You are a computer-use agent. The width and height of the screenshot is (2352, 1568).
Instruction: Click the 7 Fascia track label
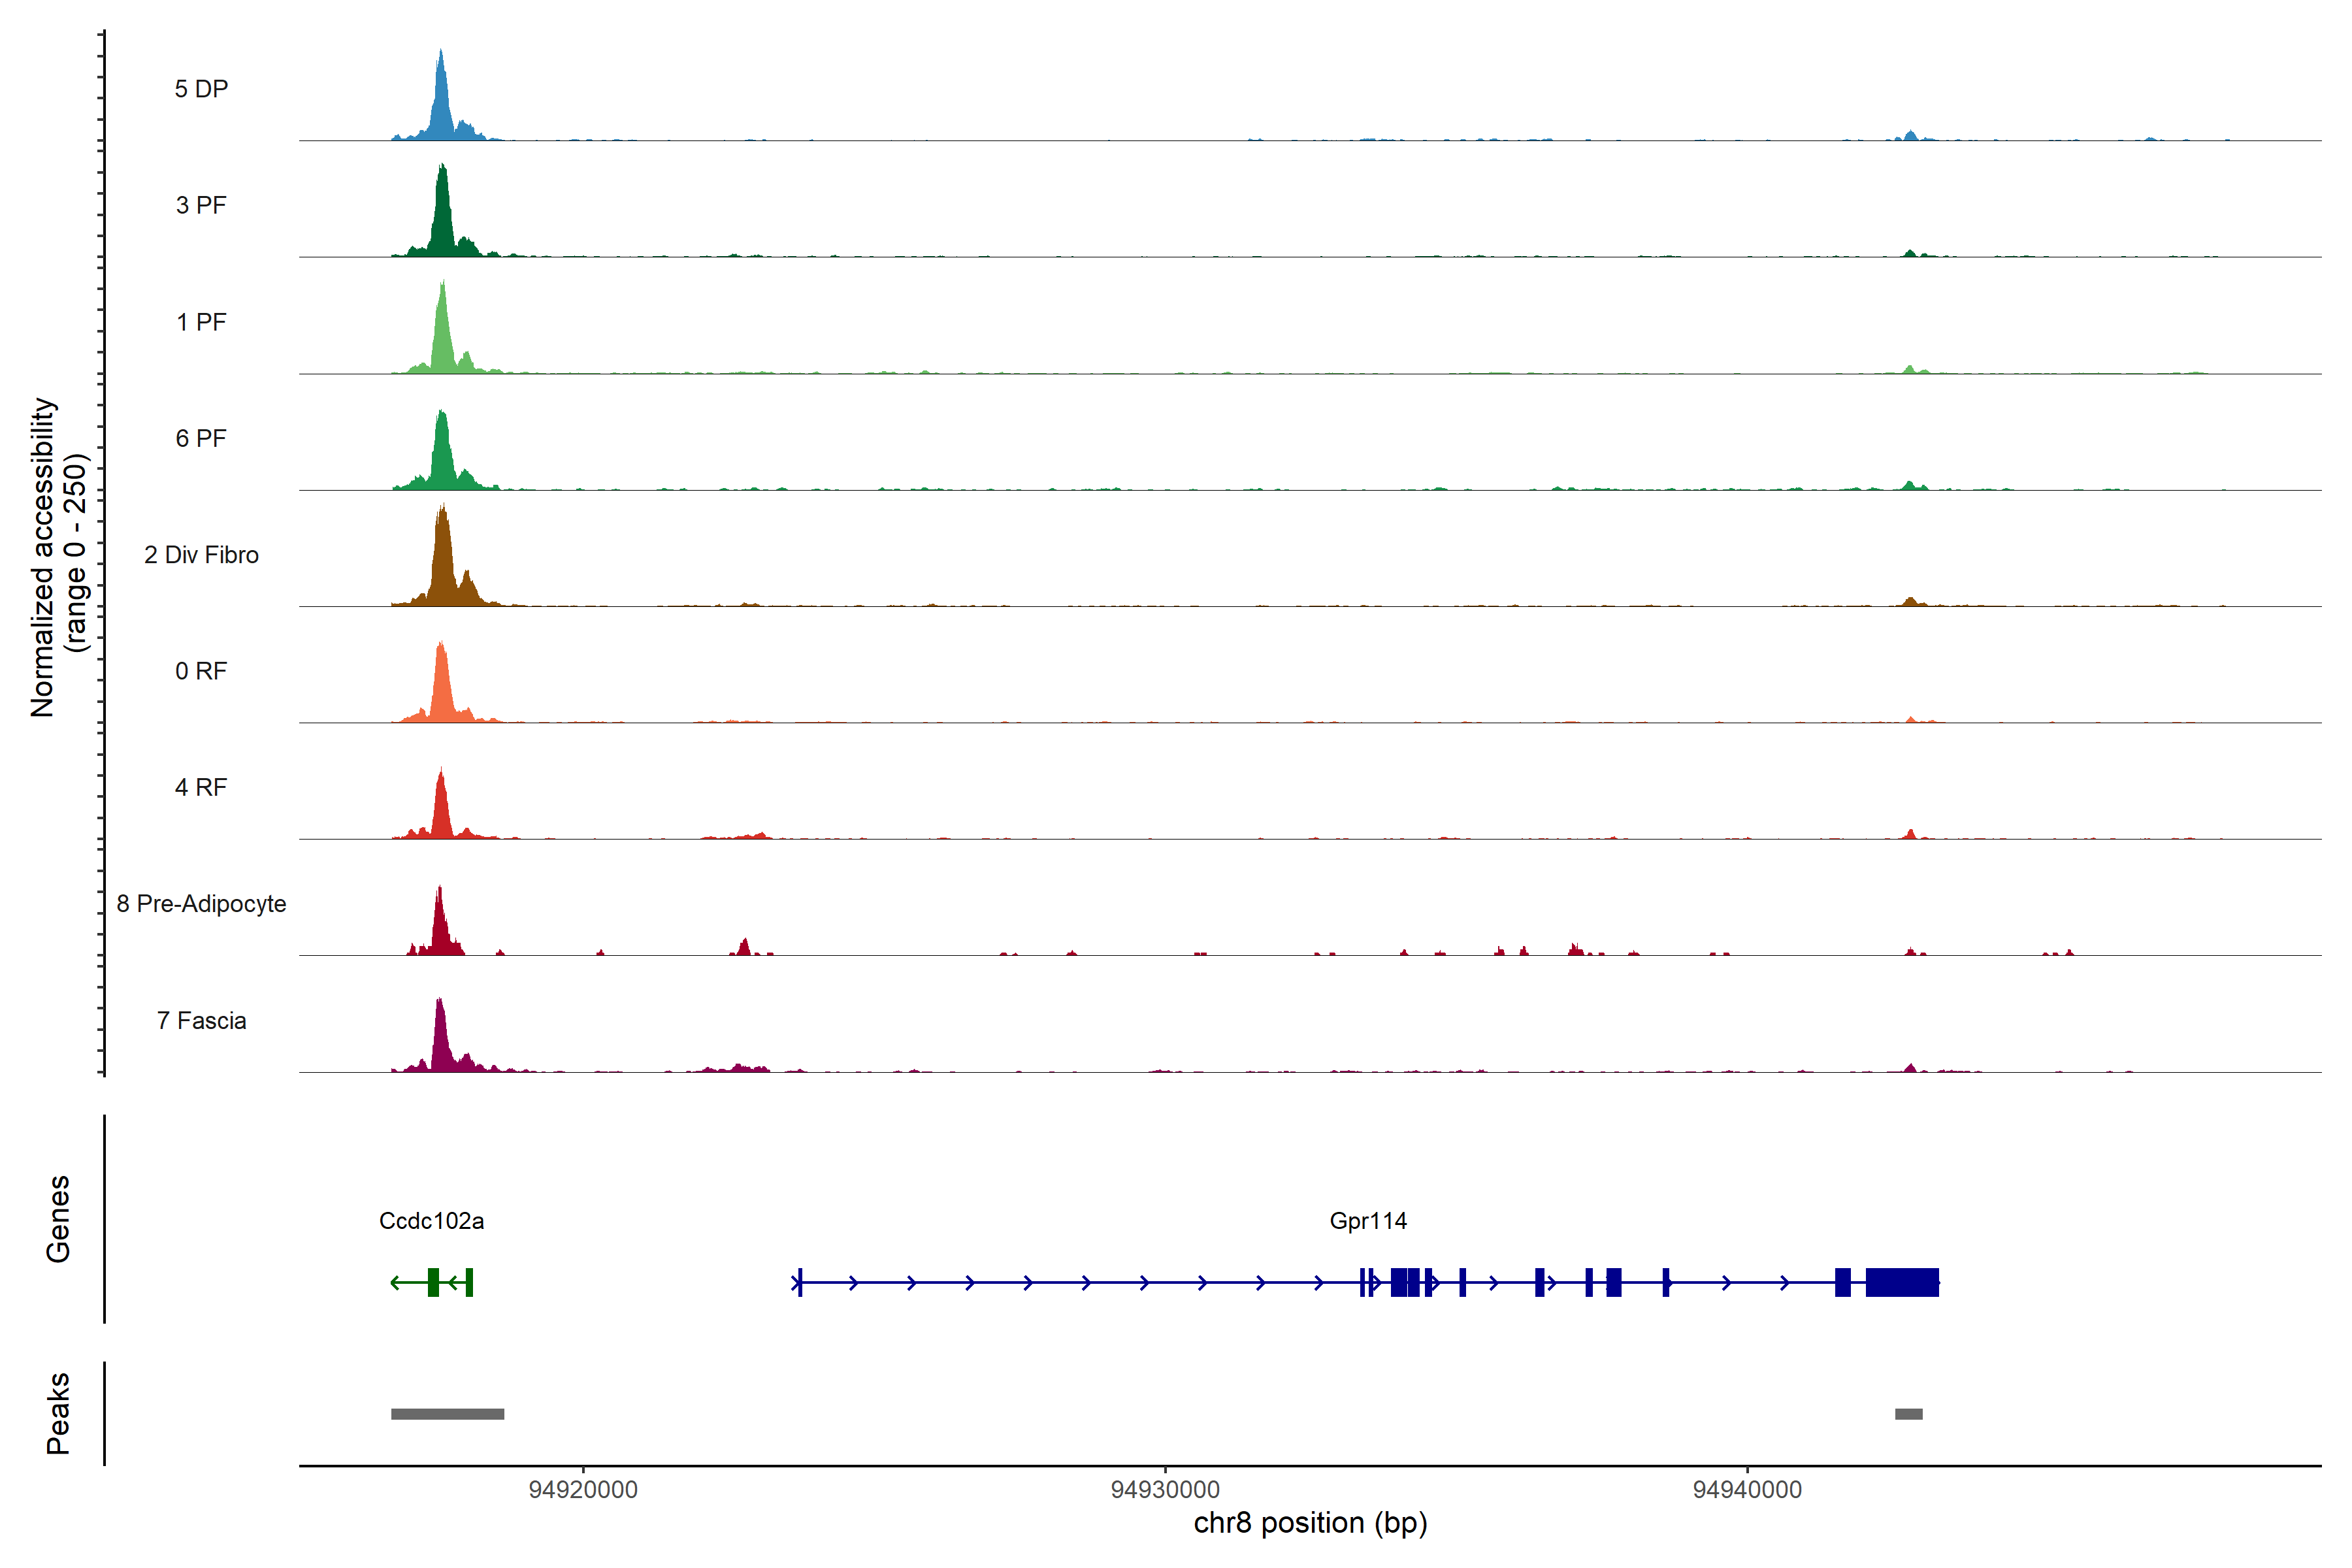tap(201, 1021)
